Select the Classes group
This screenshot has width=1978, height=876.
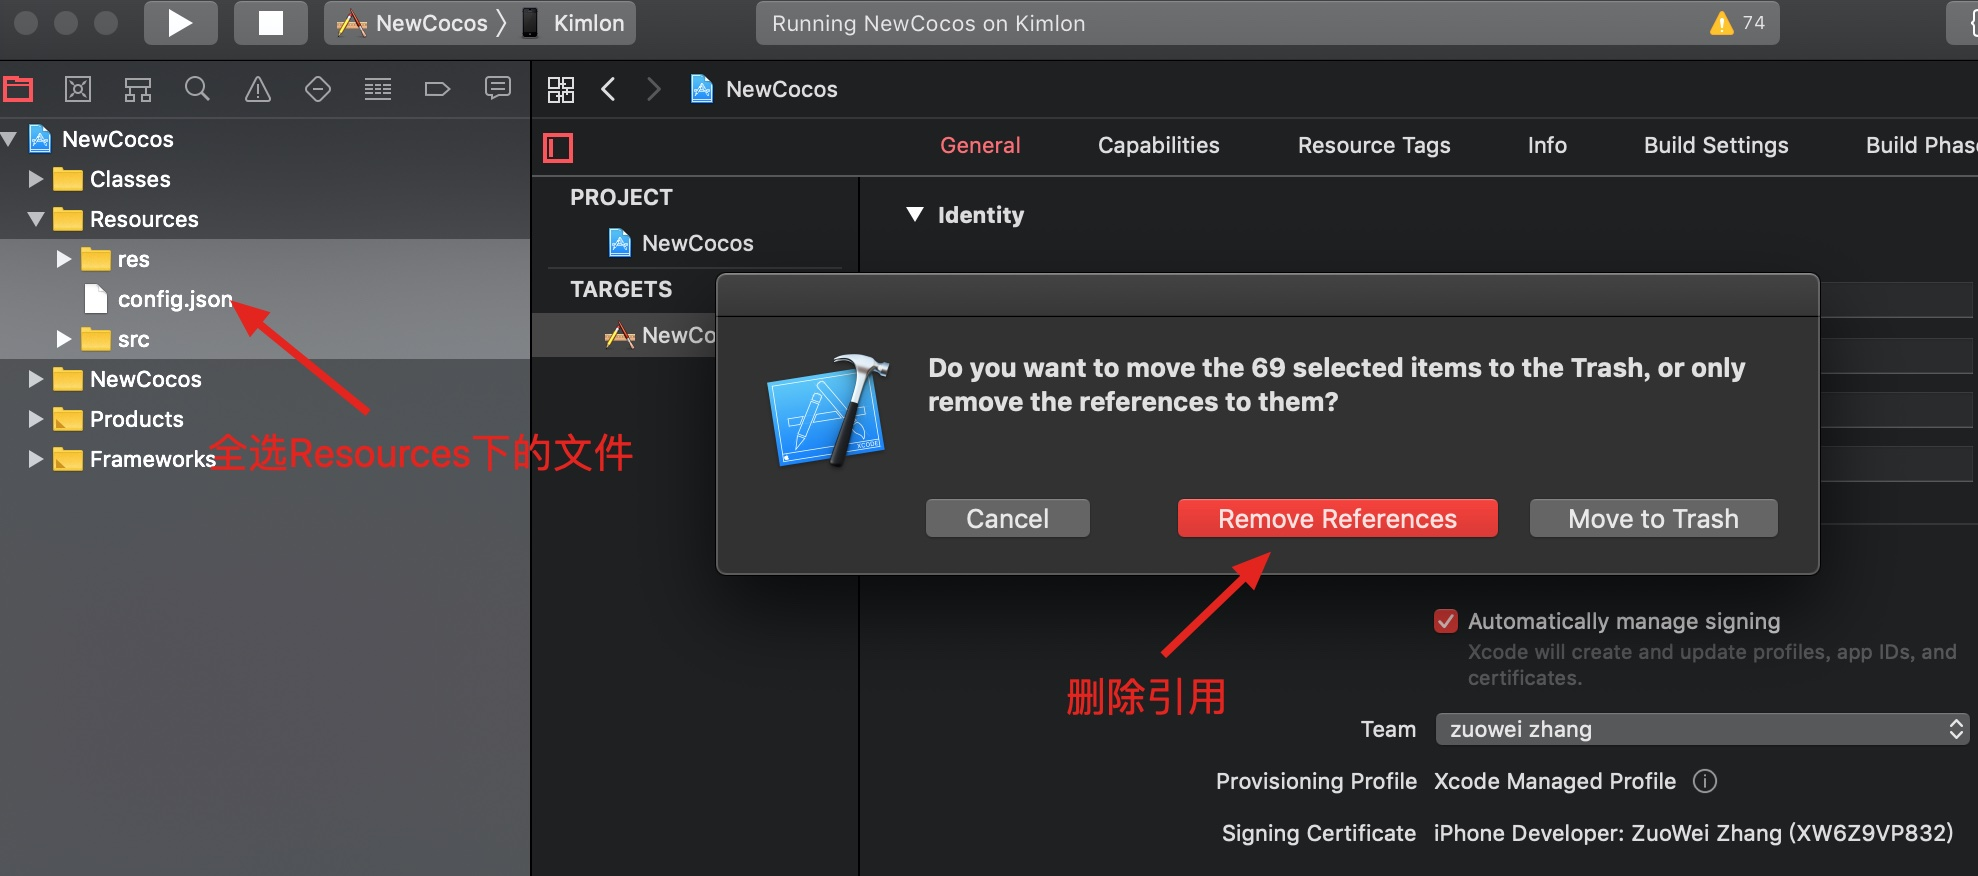[x=265, y=179]
